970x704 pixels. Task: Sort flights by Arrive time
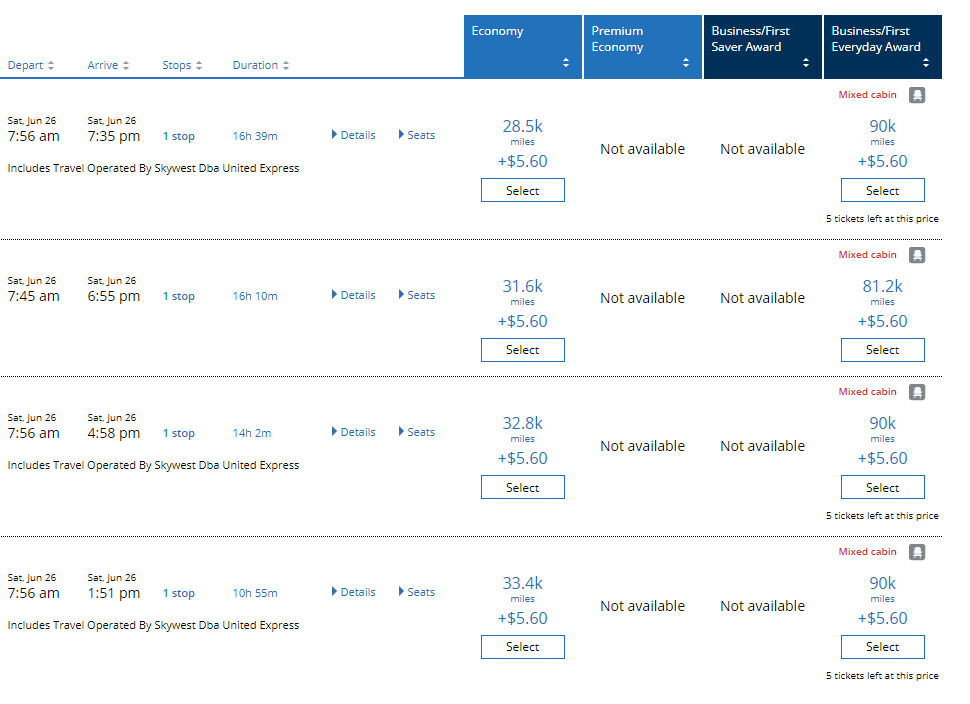tap(108, 65)
